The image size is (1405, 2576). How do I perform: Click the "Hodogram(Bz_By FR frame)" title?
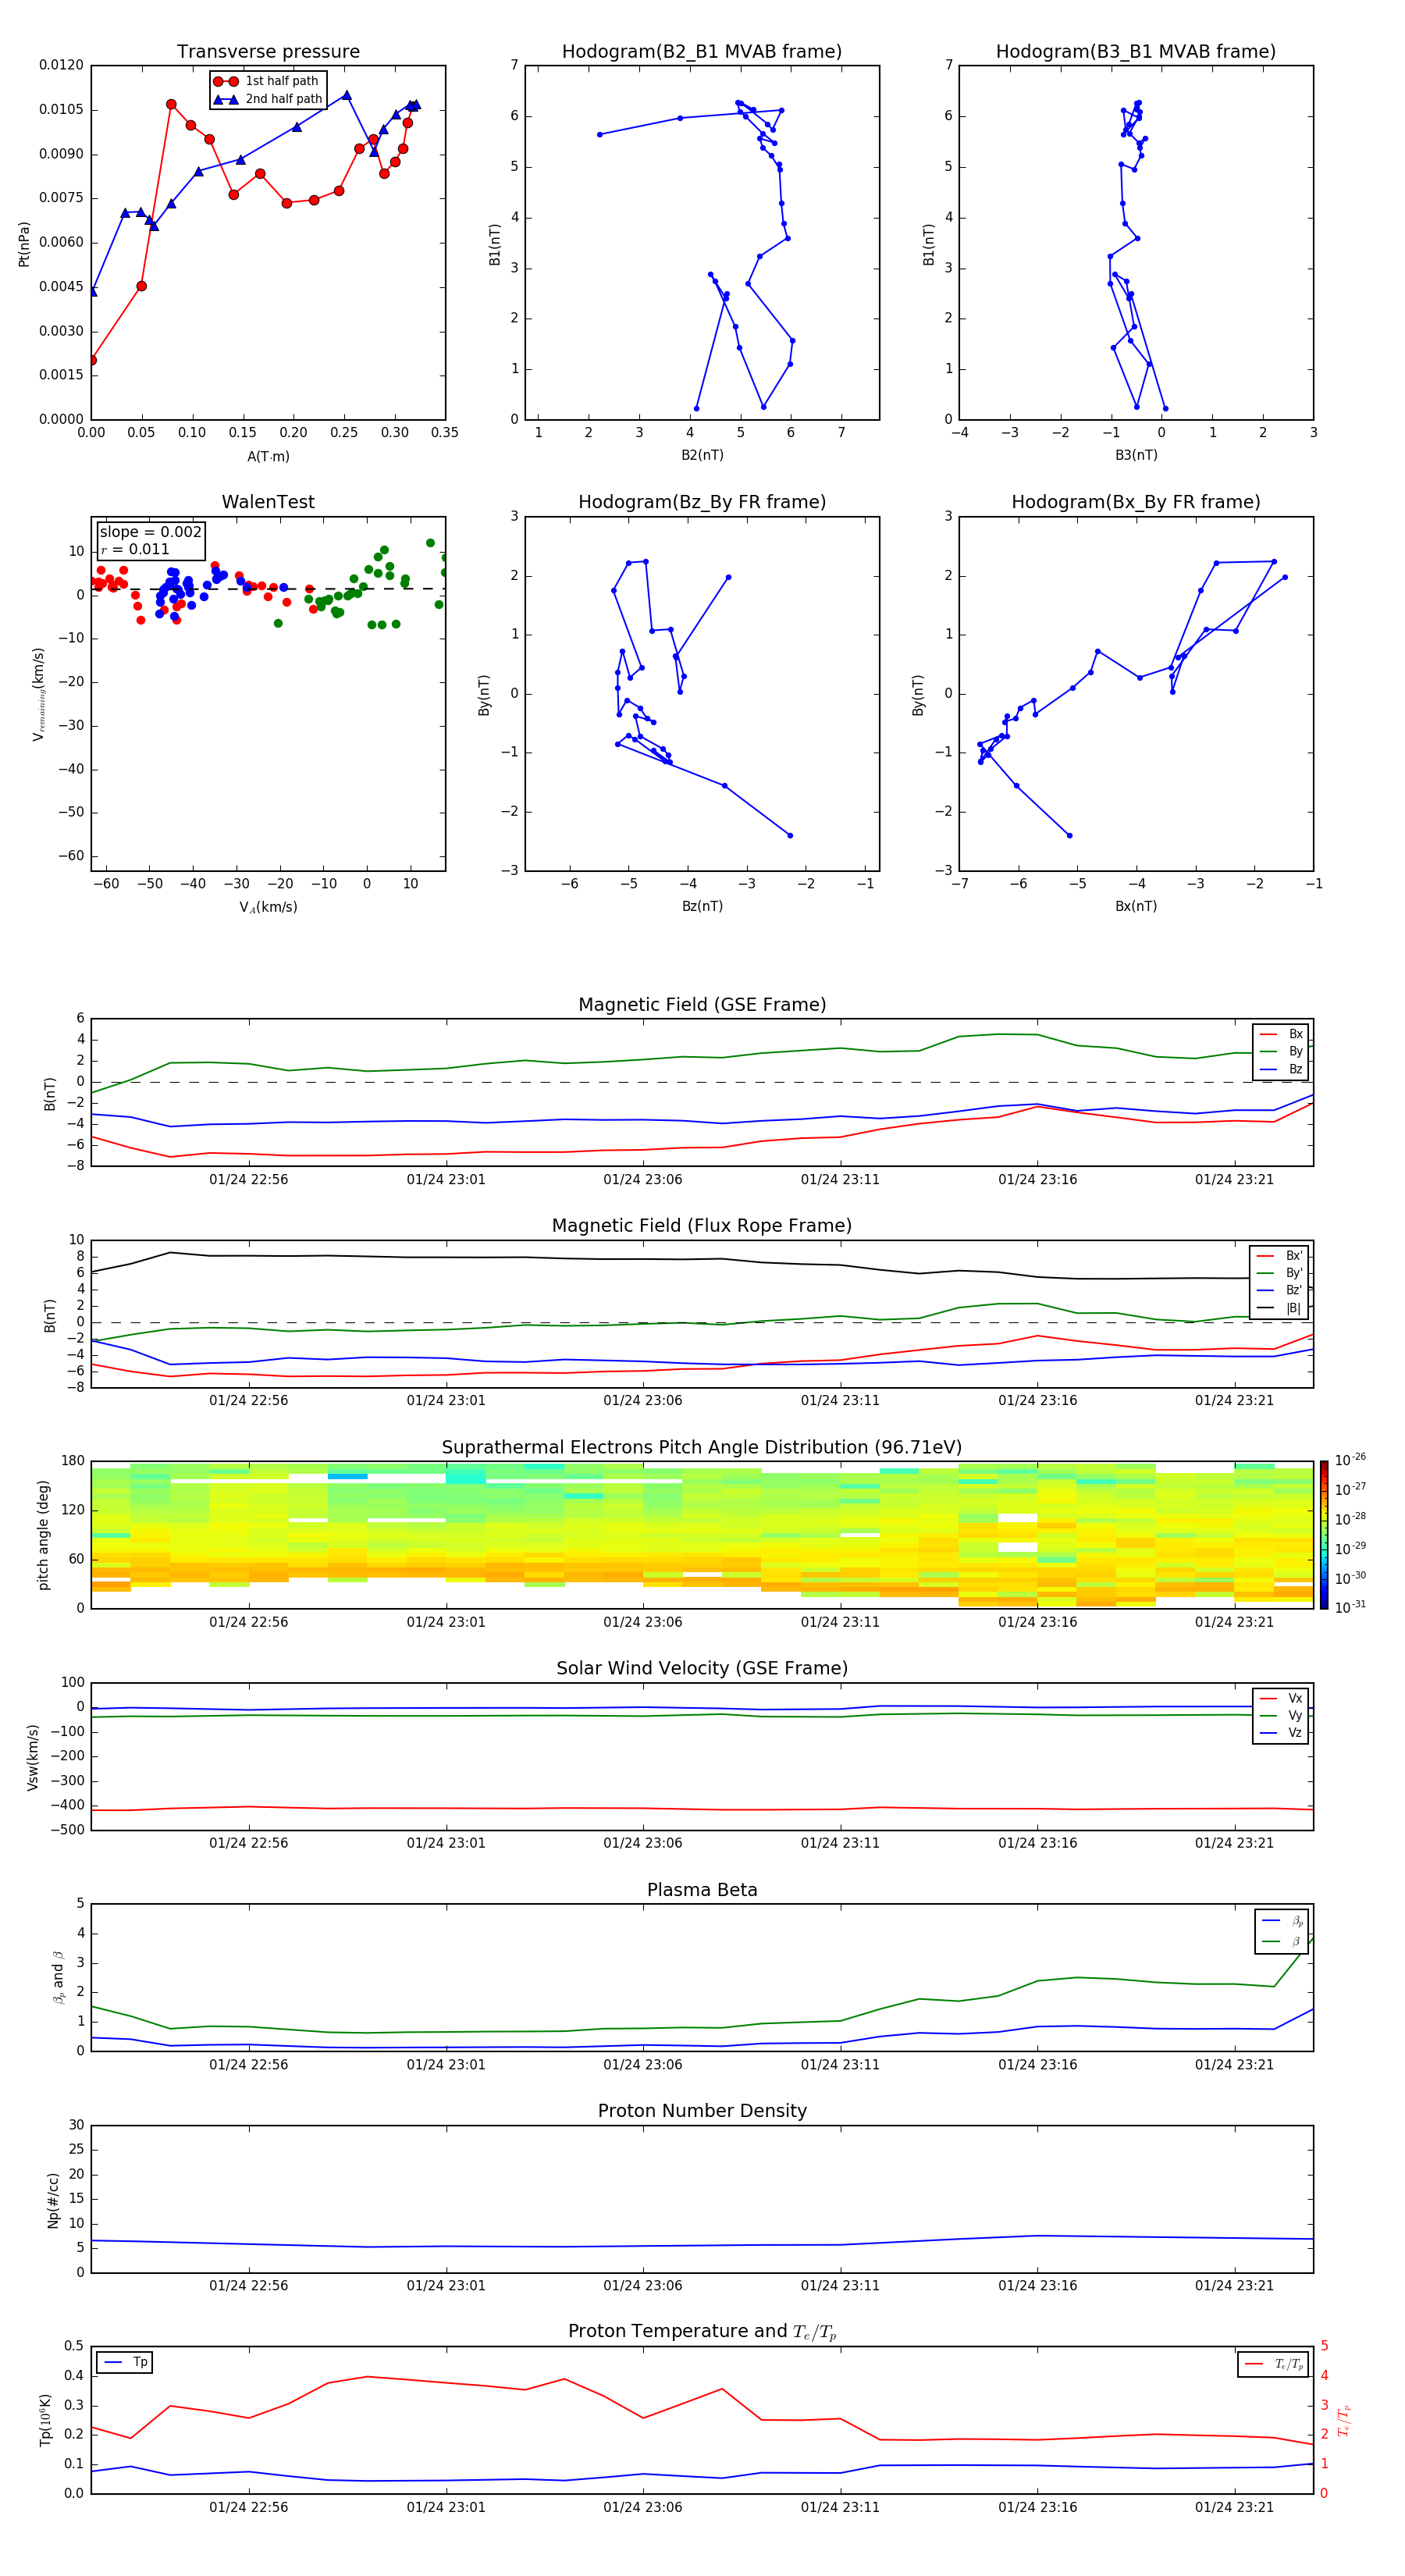pos(702,502)
